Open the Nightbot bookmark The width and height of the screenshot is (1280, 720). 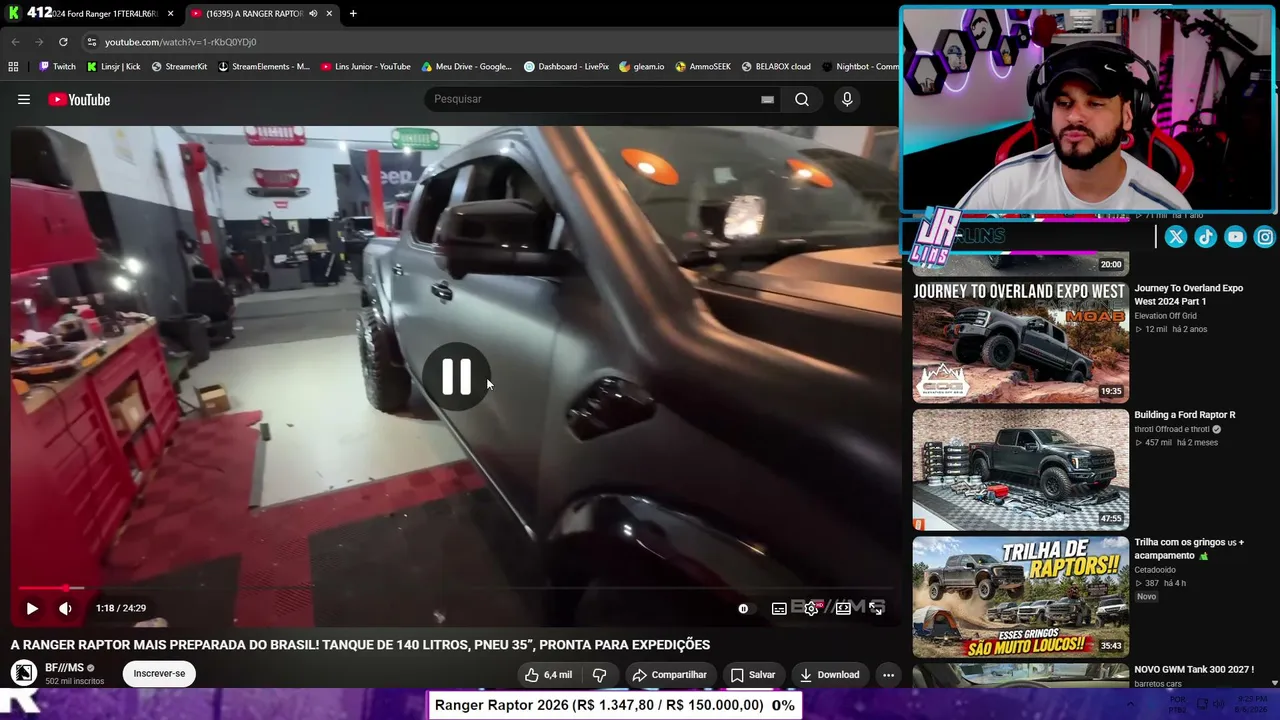click(x=860, y=66)
